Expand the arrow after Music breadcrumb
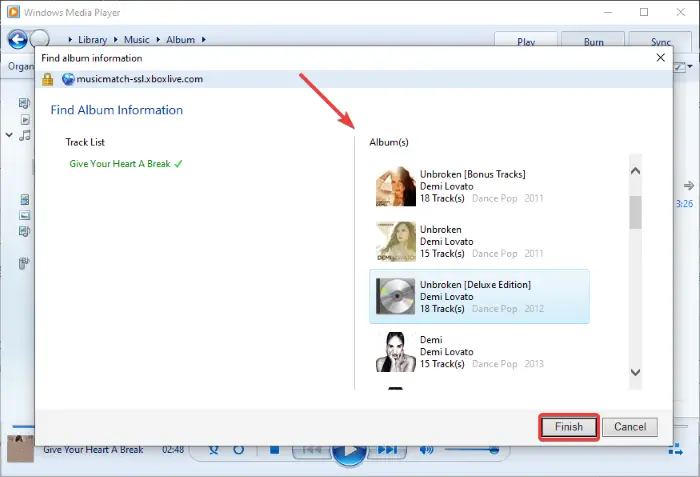700x477 pixels. click(x=158, y=40)
